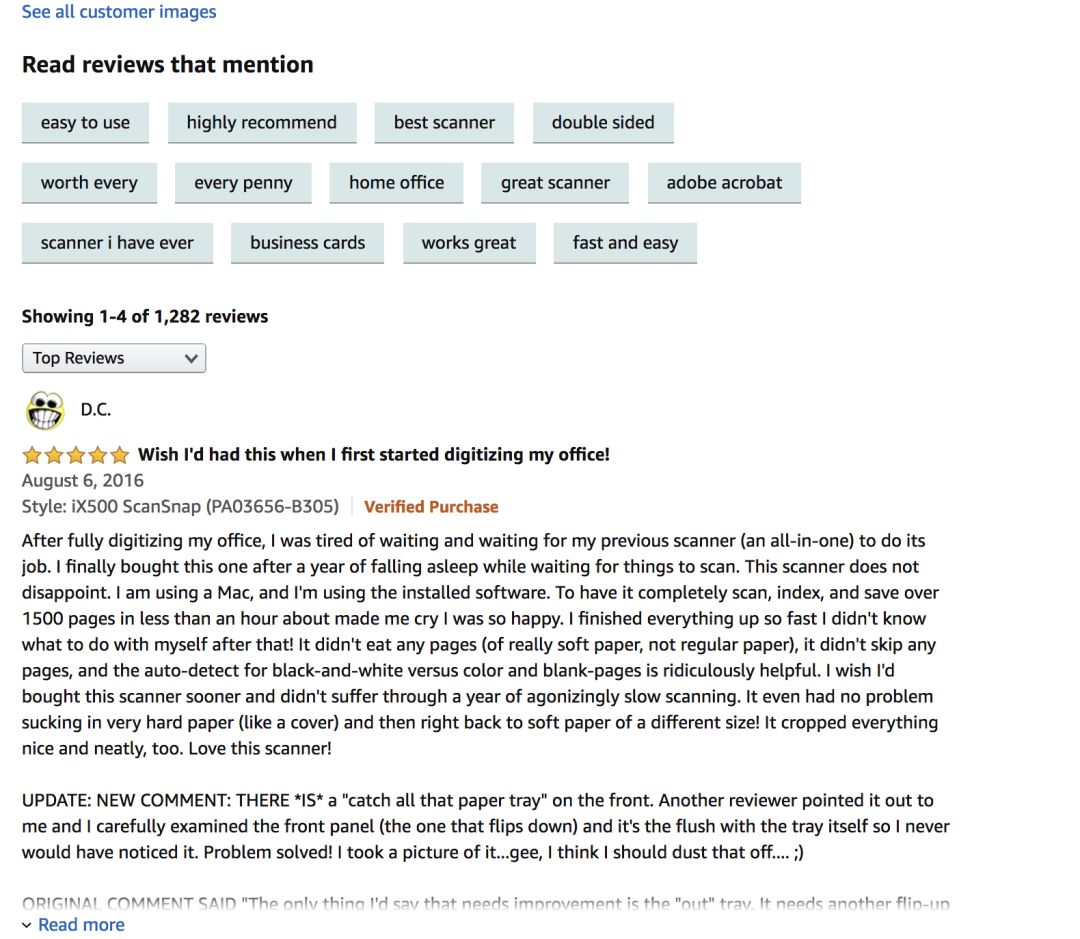1080x939 pixels.
Task: Filter reviews mentioning "highly recommend"
Action: point(261,123)
